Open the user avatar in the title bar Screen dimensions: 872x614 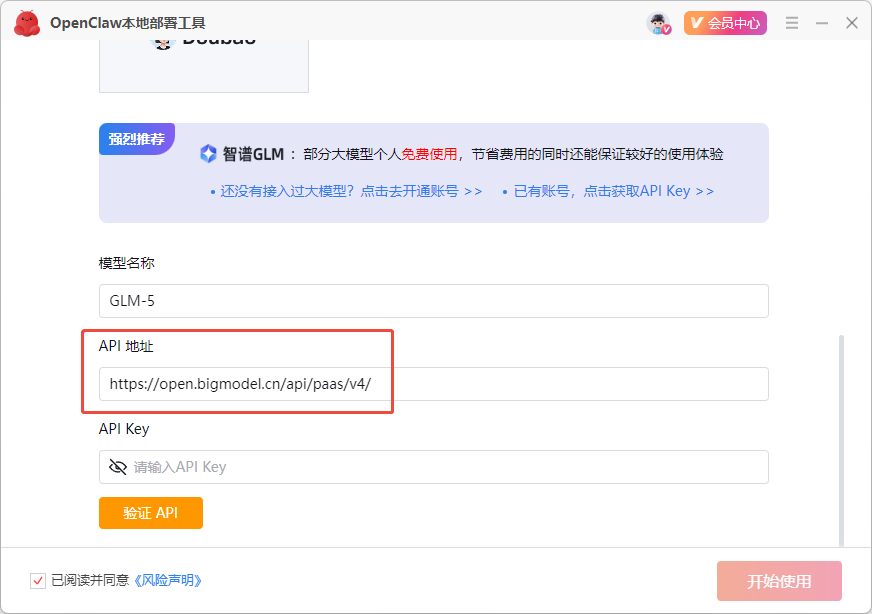coord(655,22)
